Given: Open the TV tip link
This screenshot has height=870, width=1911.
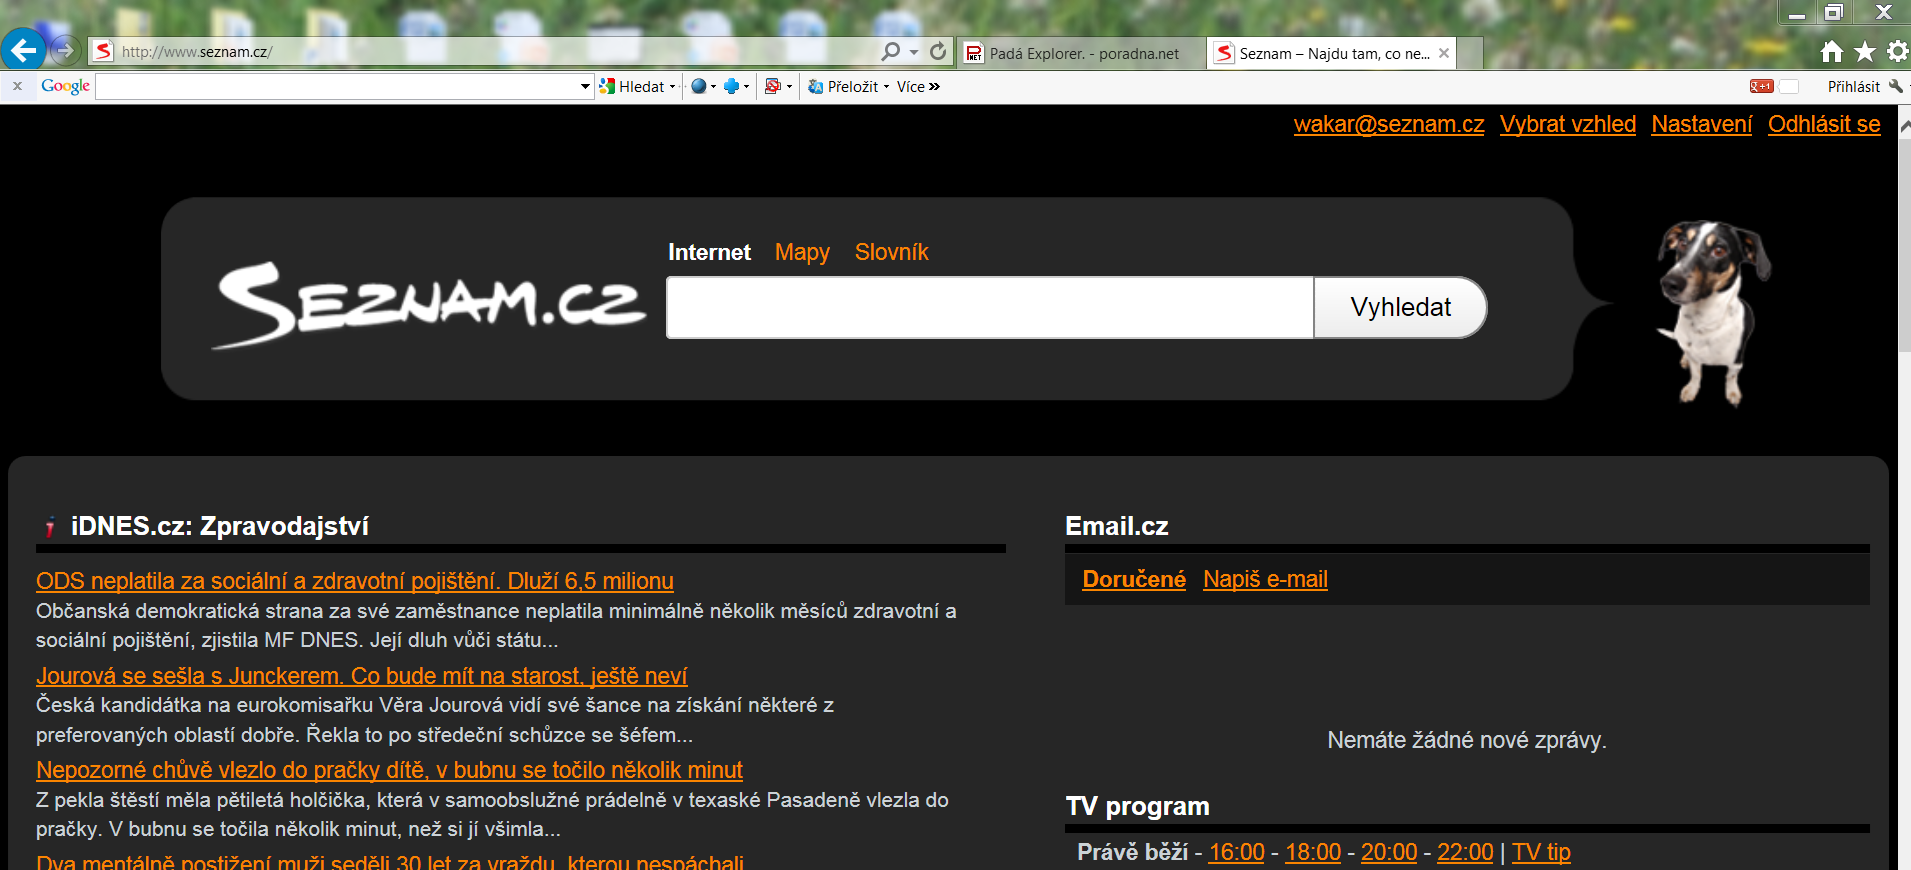Looking at the screenshot, I should coord(1541,852).
